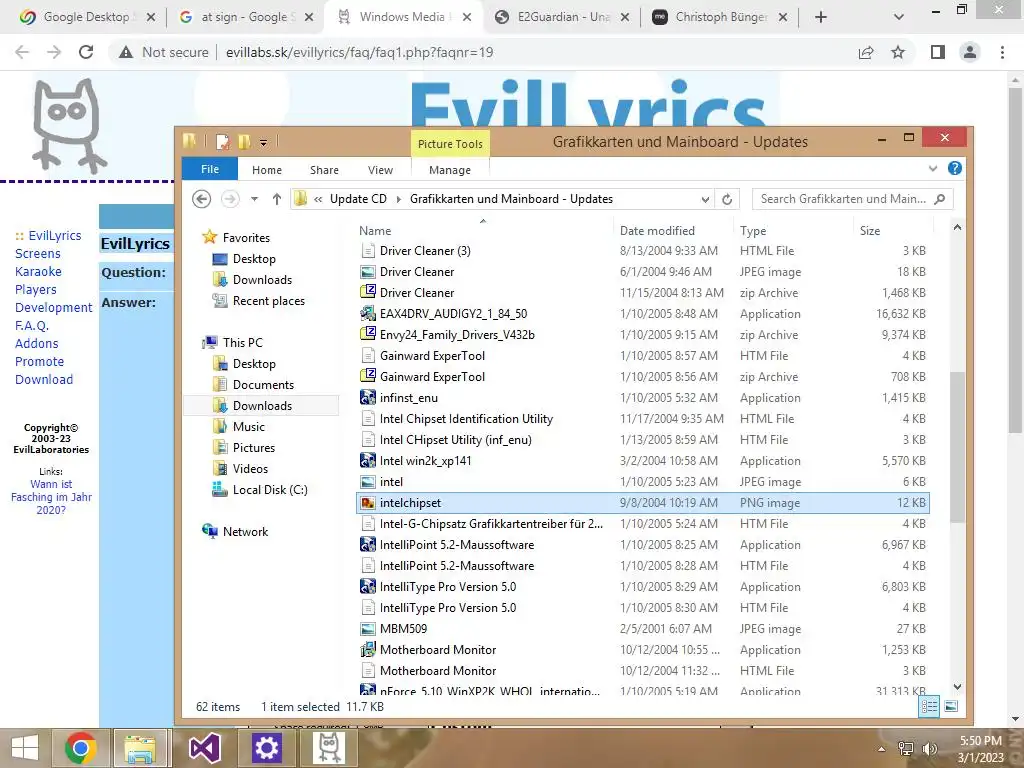The width and height of the screenshot is (1024, 768).
Task: Open a new Chrome tab with plus
Action: point(821,17)
